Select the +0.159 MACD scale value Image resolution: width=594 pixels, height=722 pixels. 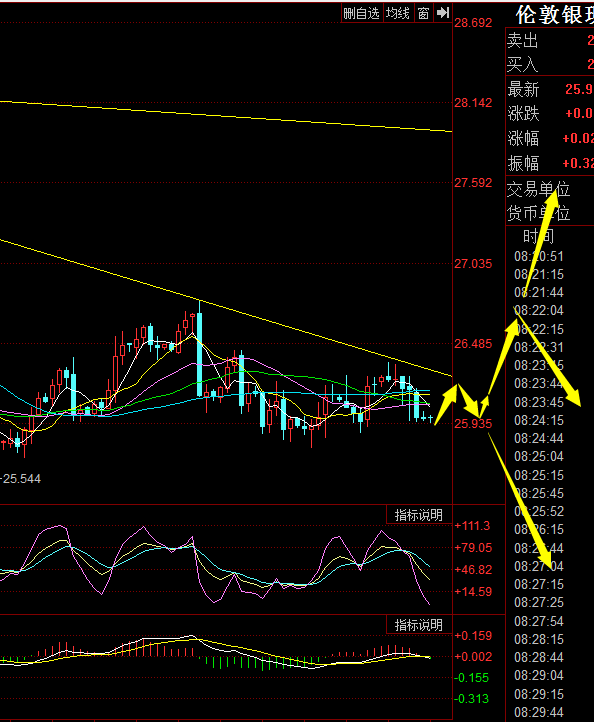click(x=473, y=636)
